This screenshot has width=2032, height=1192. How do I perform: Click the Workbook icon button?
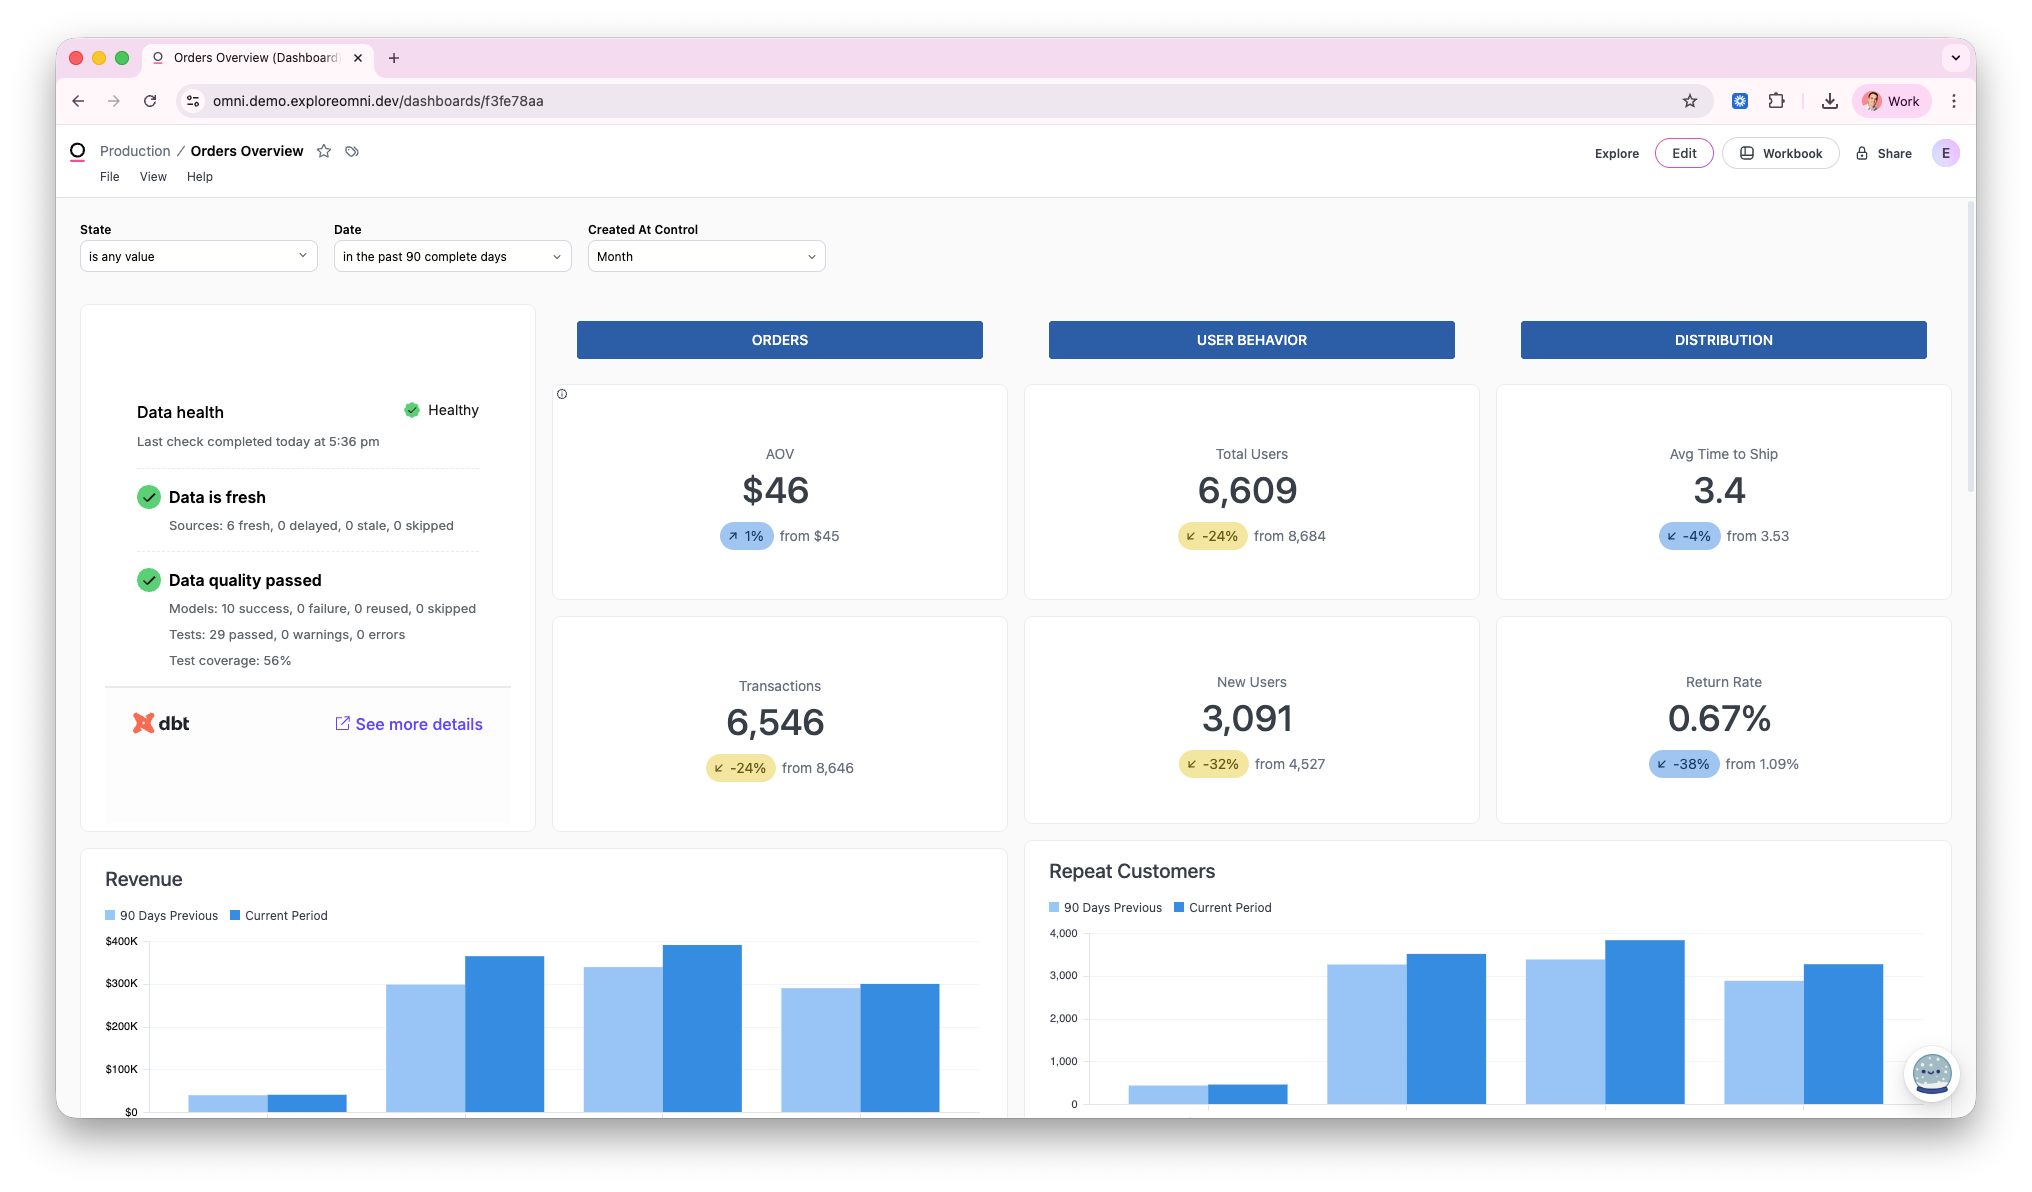coord(1747,153)
